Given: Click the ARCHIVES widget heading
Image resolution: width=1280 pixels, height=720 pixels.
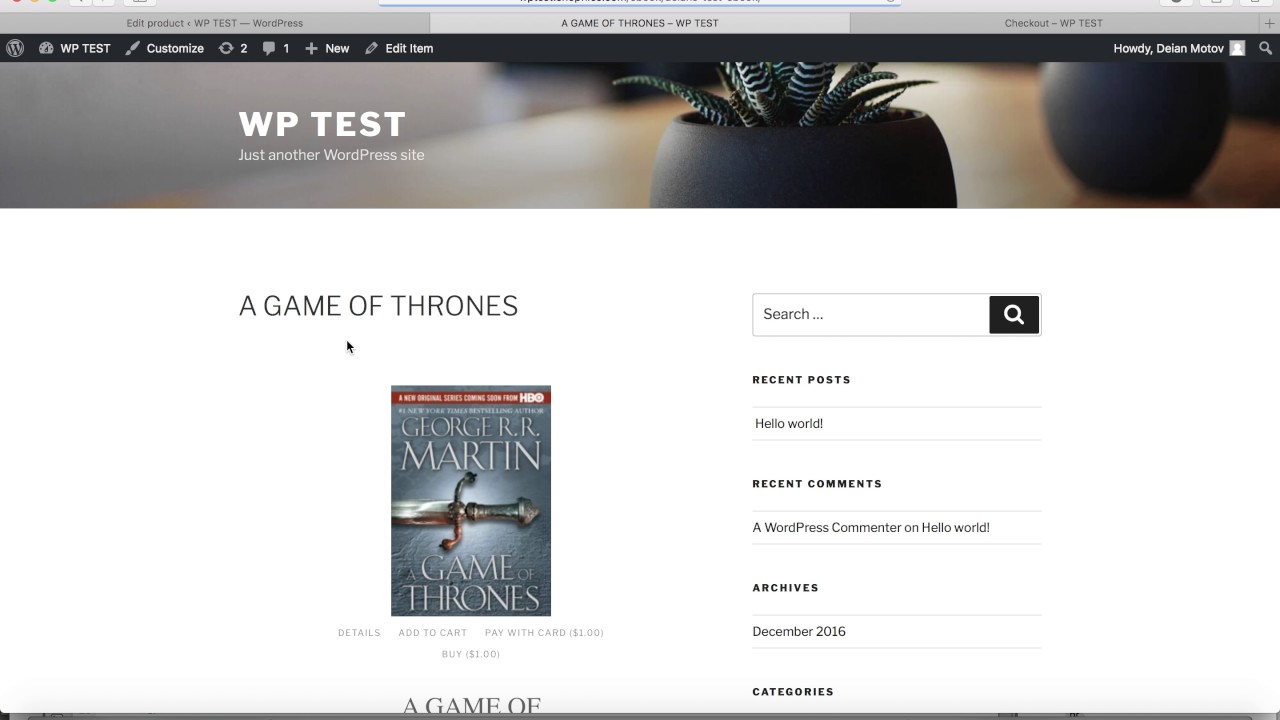Looking at the screenshot, I should pos(785,588).
